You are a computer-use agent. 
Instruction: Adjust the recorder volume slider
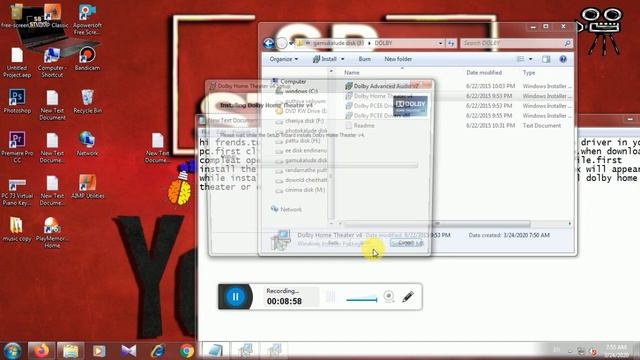tap(362, 299)
